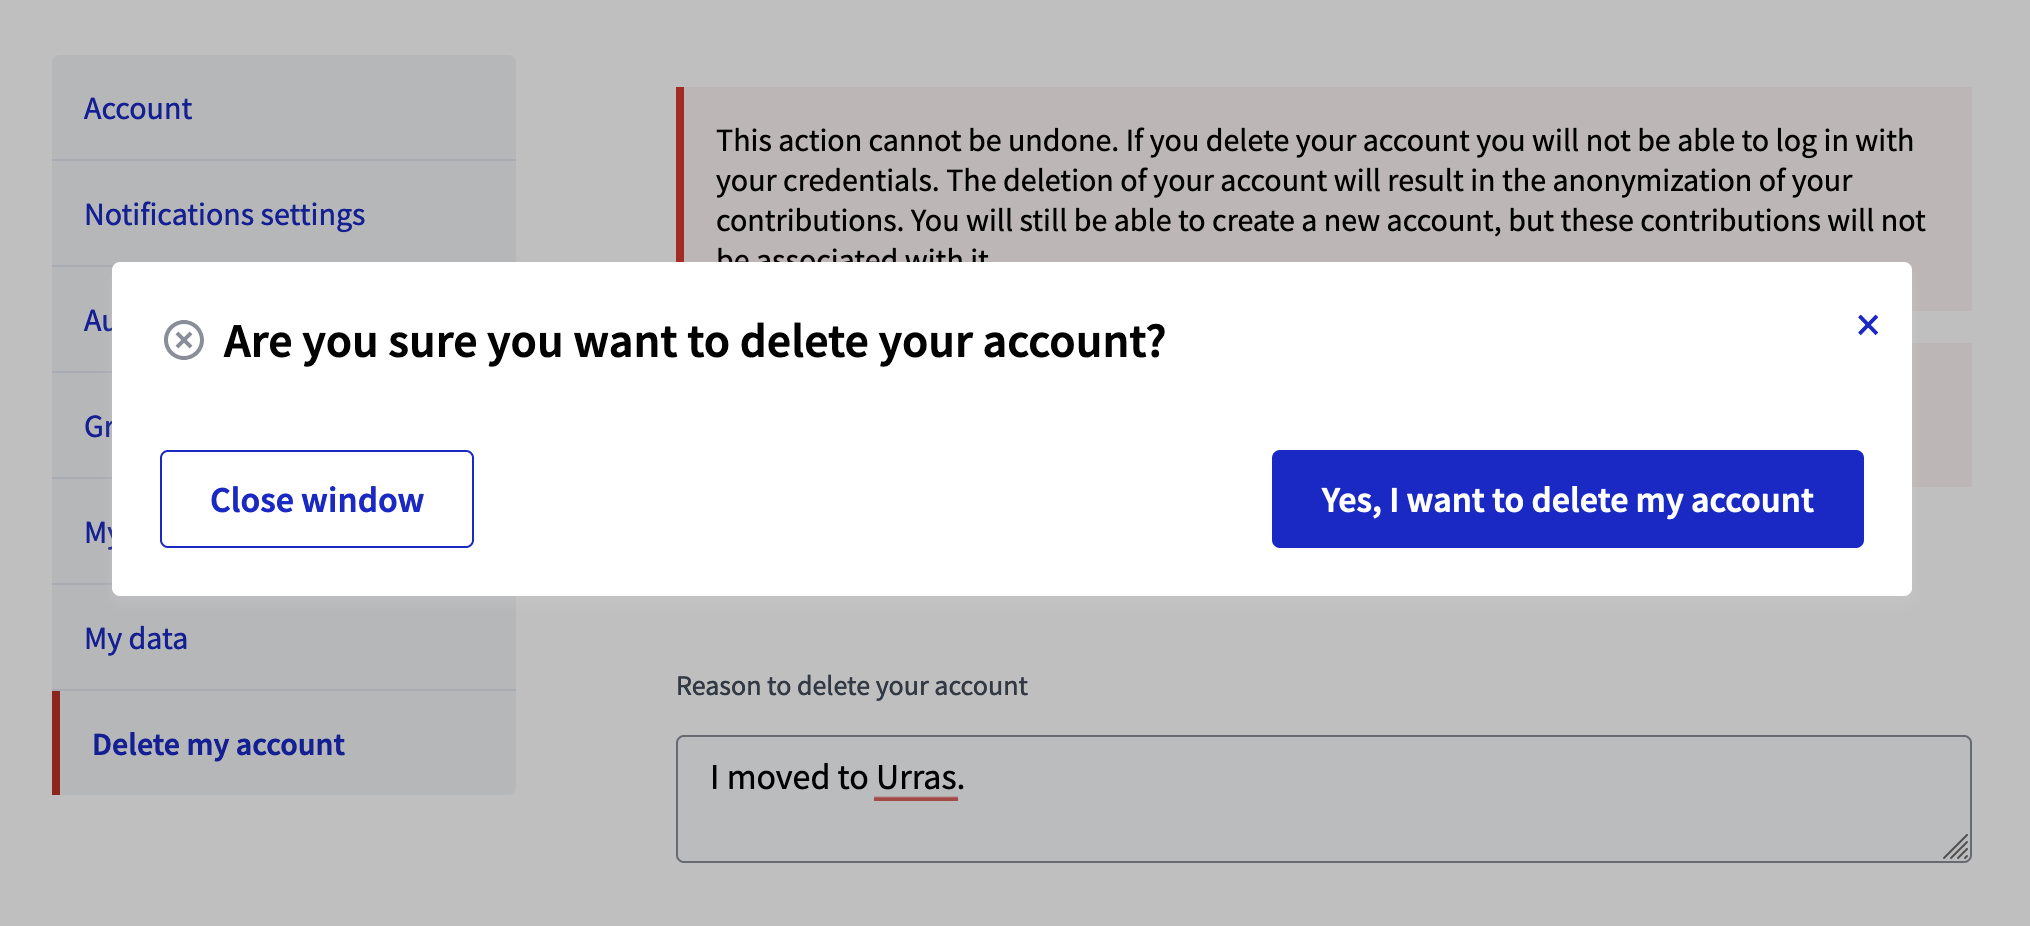2030x926 pixels.
Task: Open the Account settings section
Action: coord(138,108)
